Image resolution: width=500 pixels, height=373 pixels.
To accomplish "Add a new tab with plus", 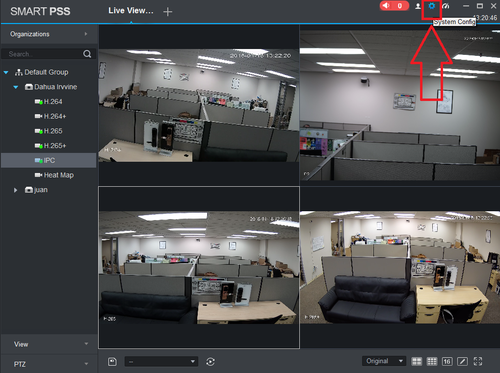I will click(x=168, y=12).
